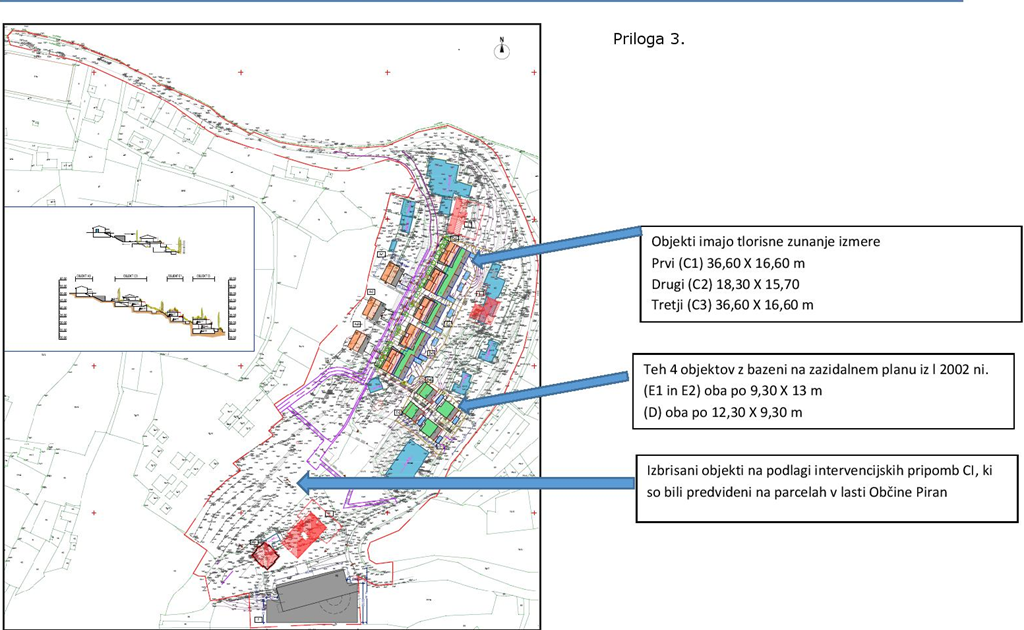Open the upper cross-section drawing in the inset

(x=137, y=238)
